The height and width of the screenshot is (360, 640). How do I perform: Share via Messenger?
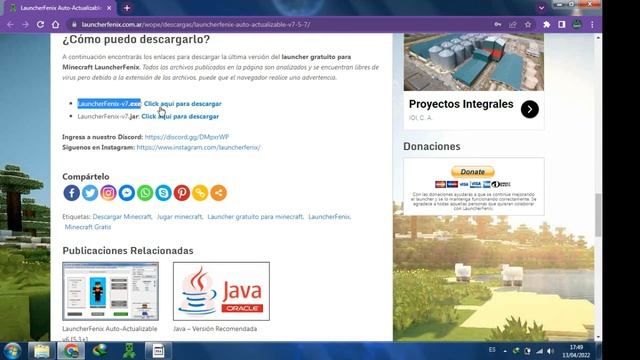point(127,193)
